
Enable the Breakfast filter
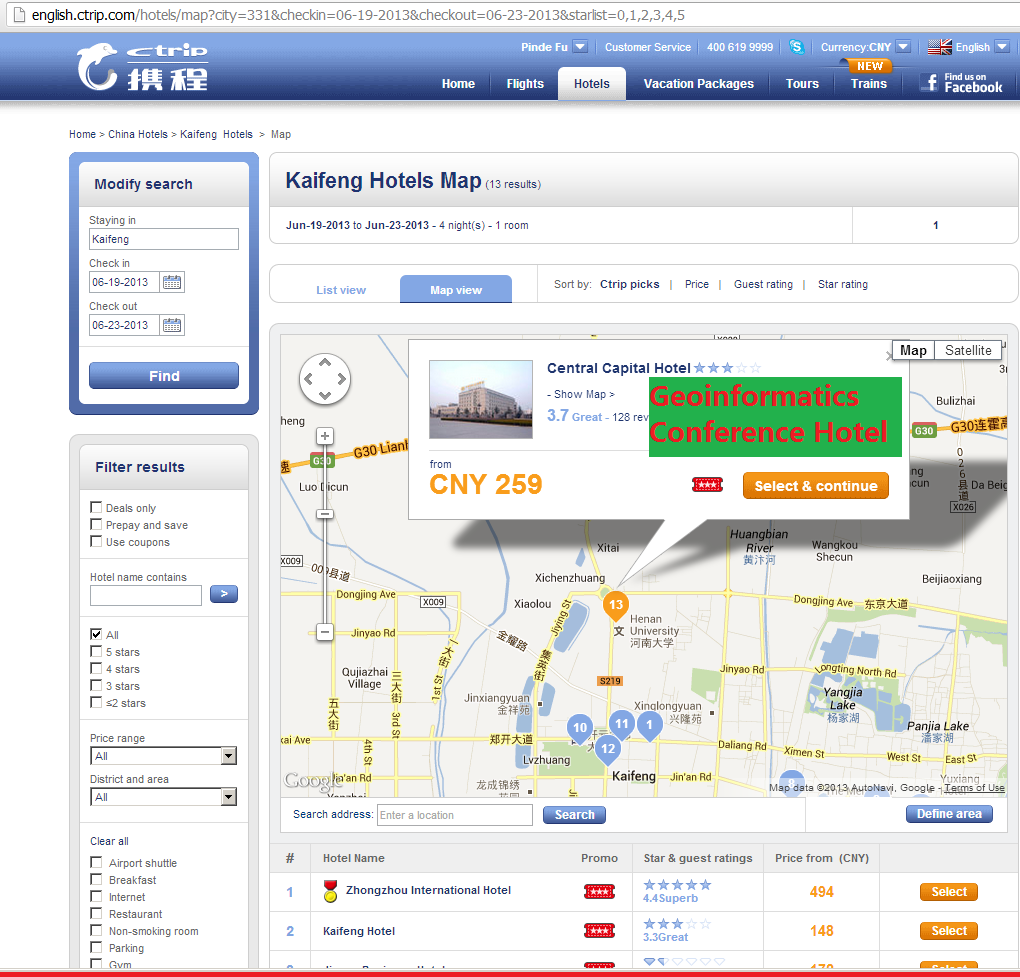click(96, 879)
